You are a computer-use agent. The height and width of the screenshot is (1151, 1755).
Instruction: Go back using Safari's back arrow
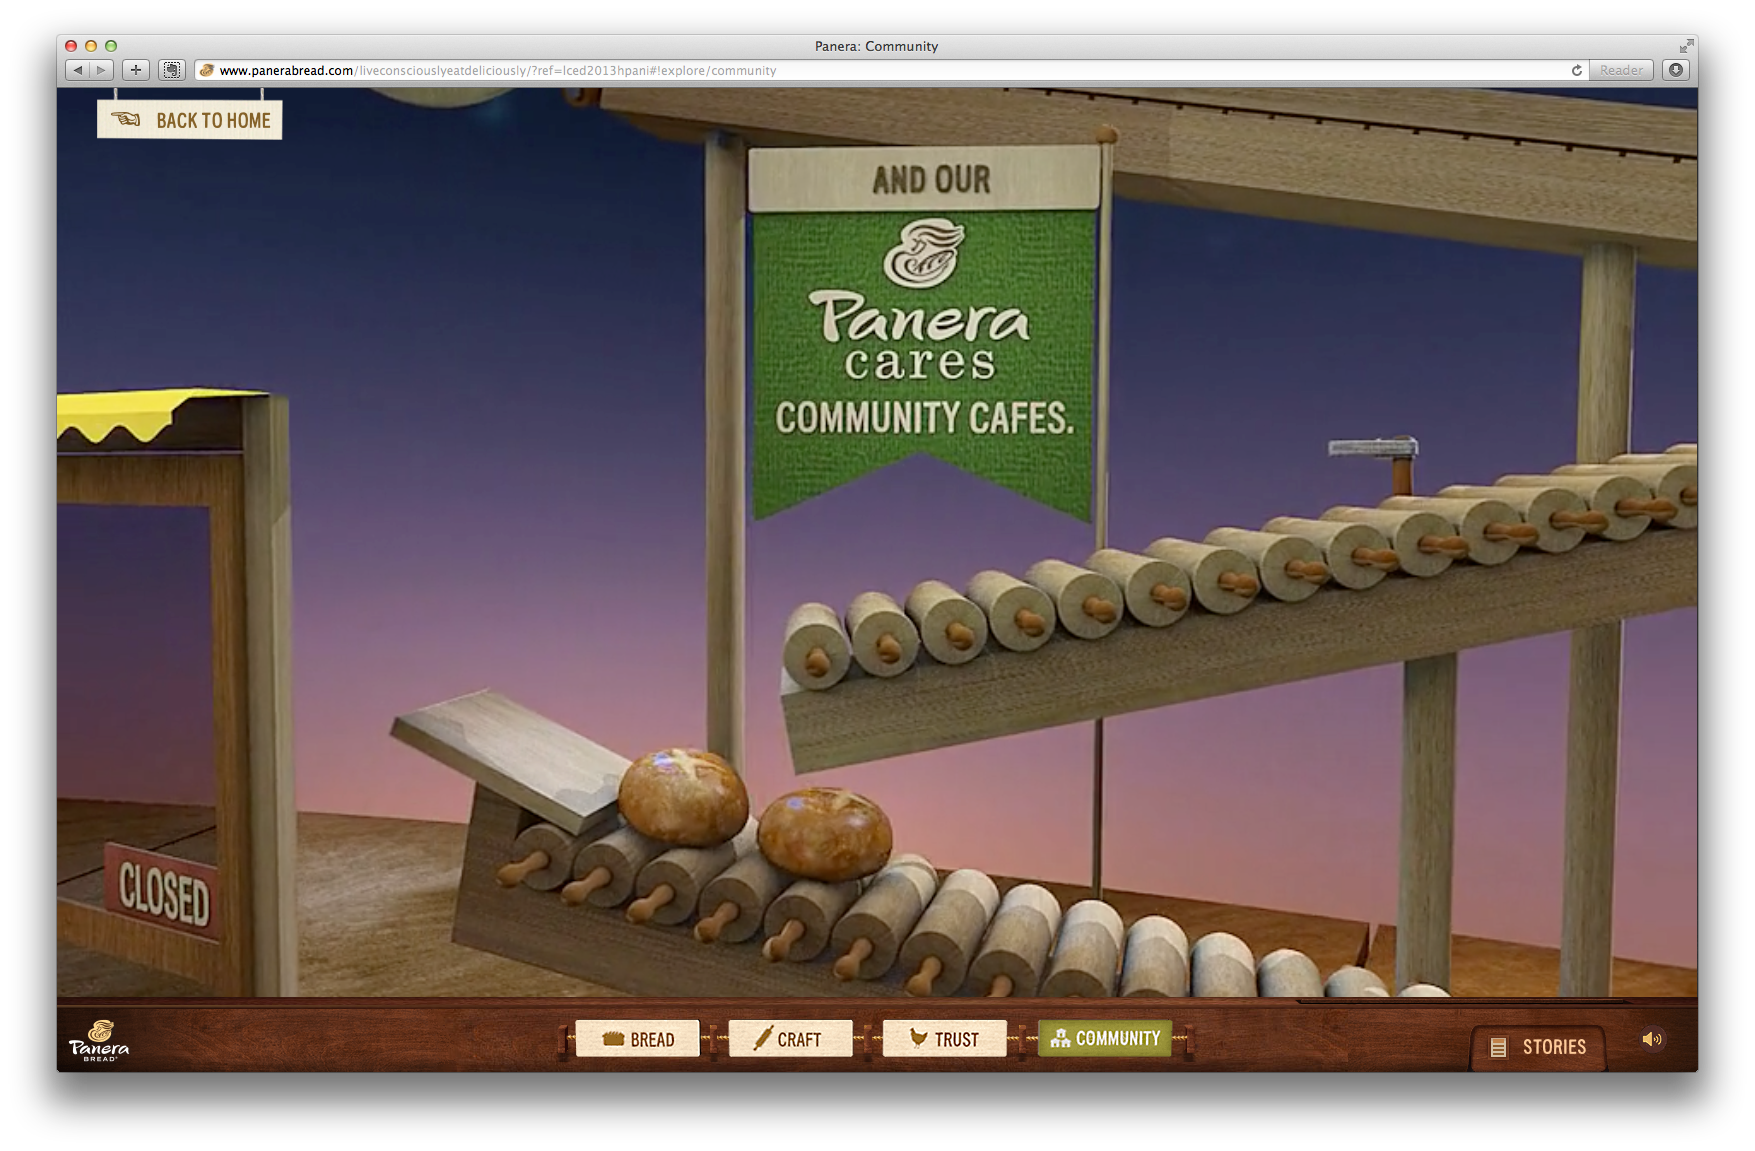click(x=78, y=70)
